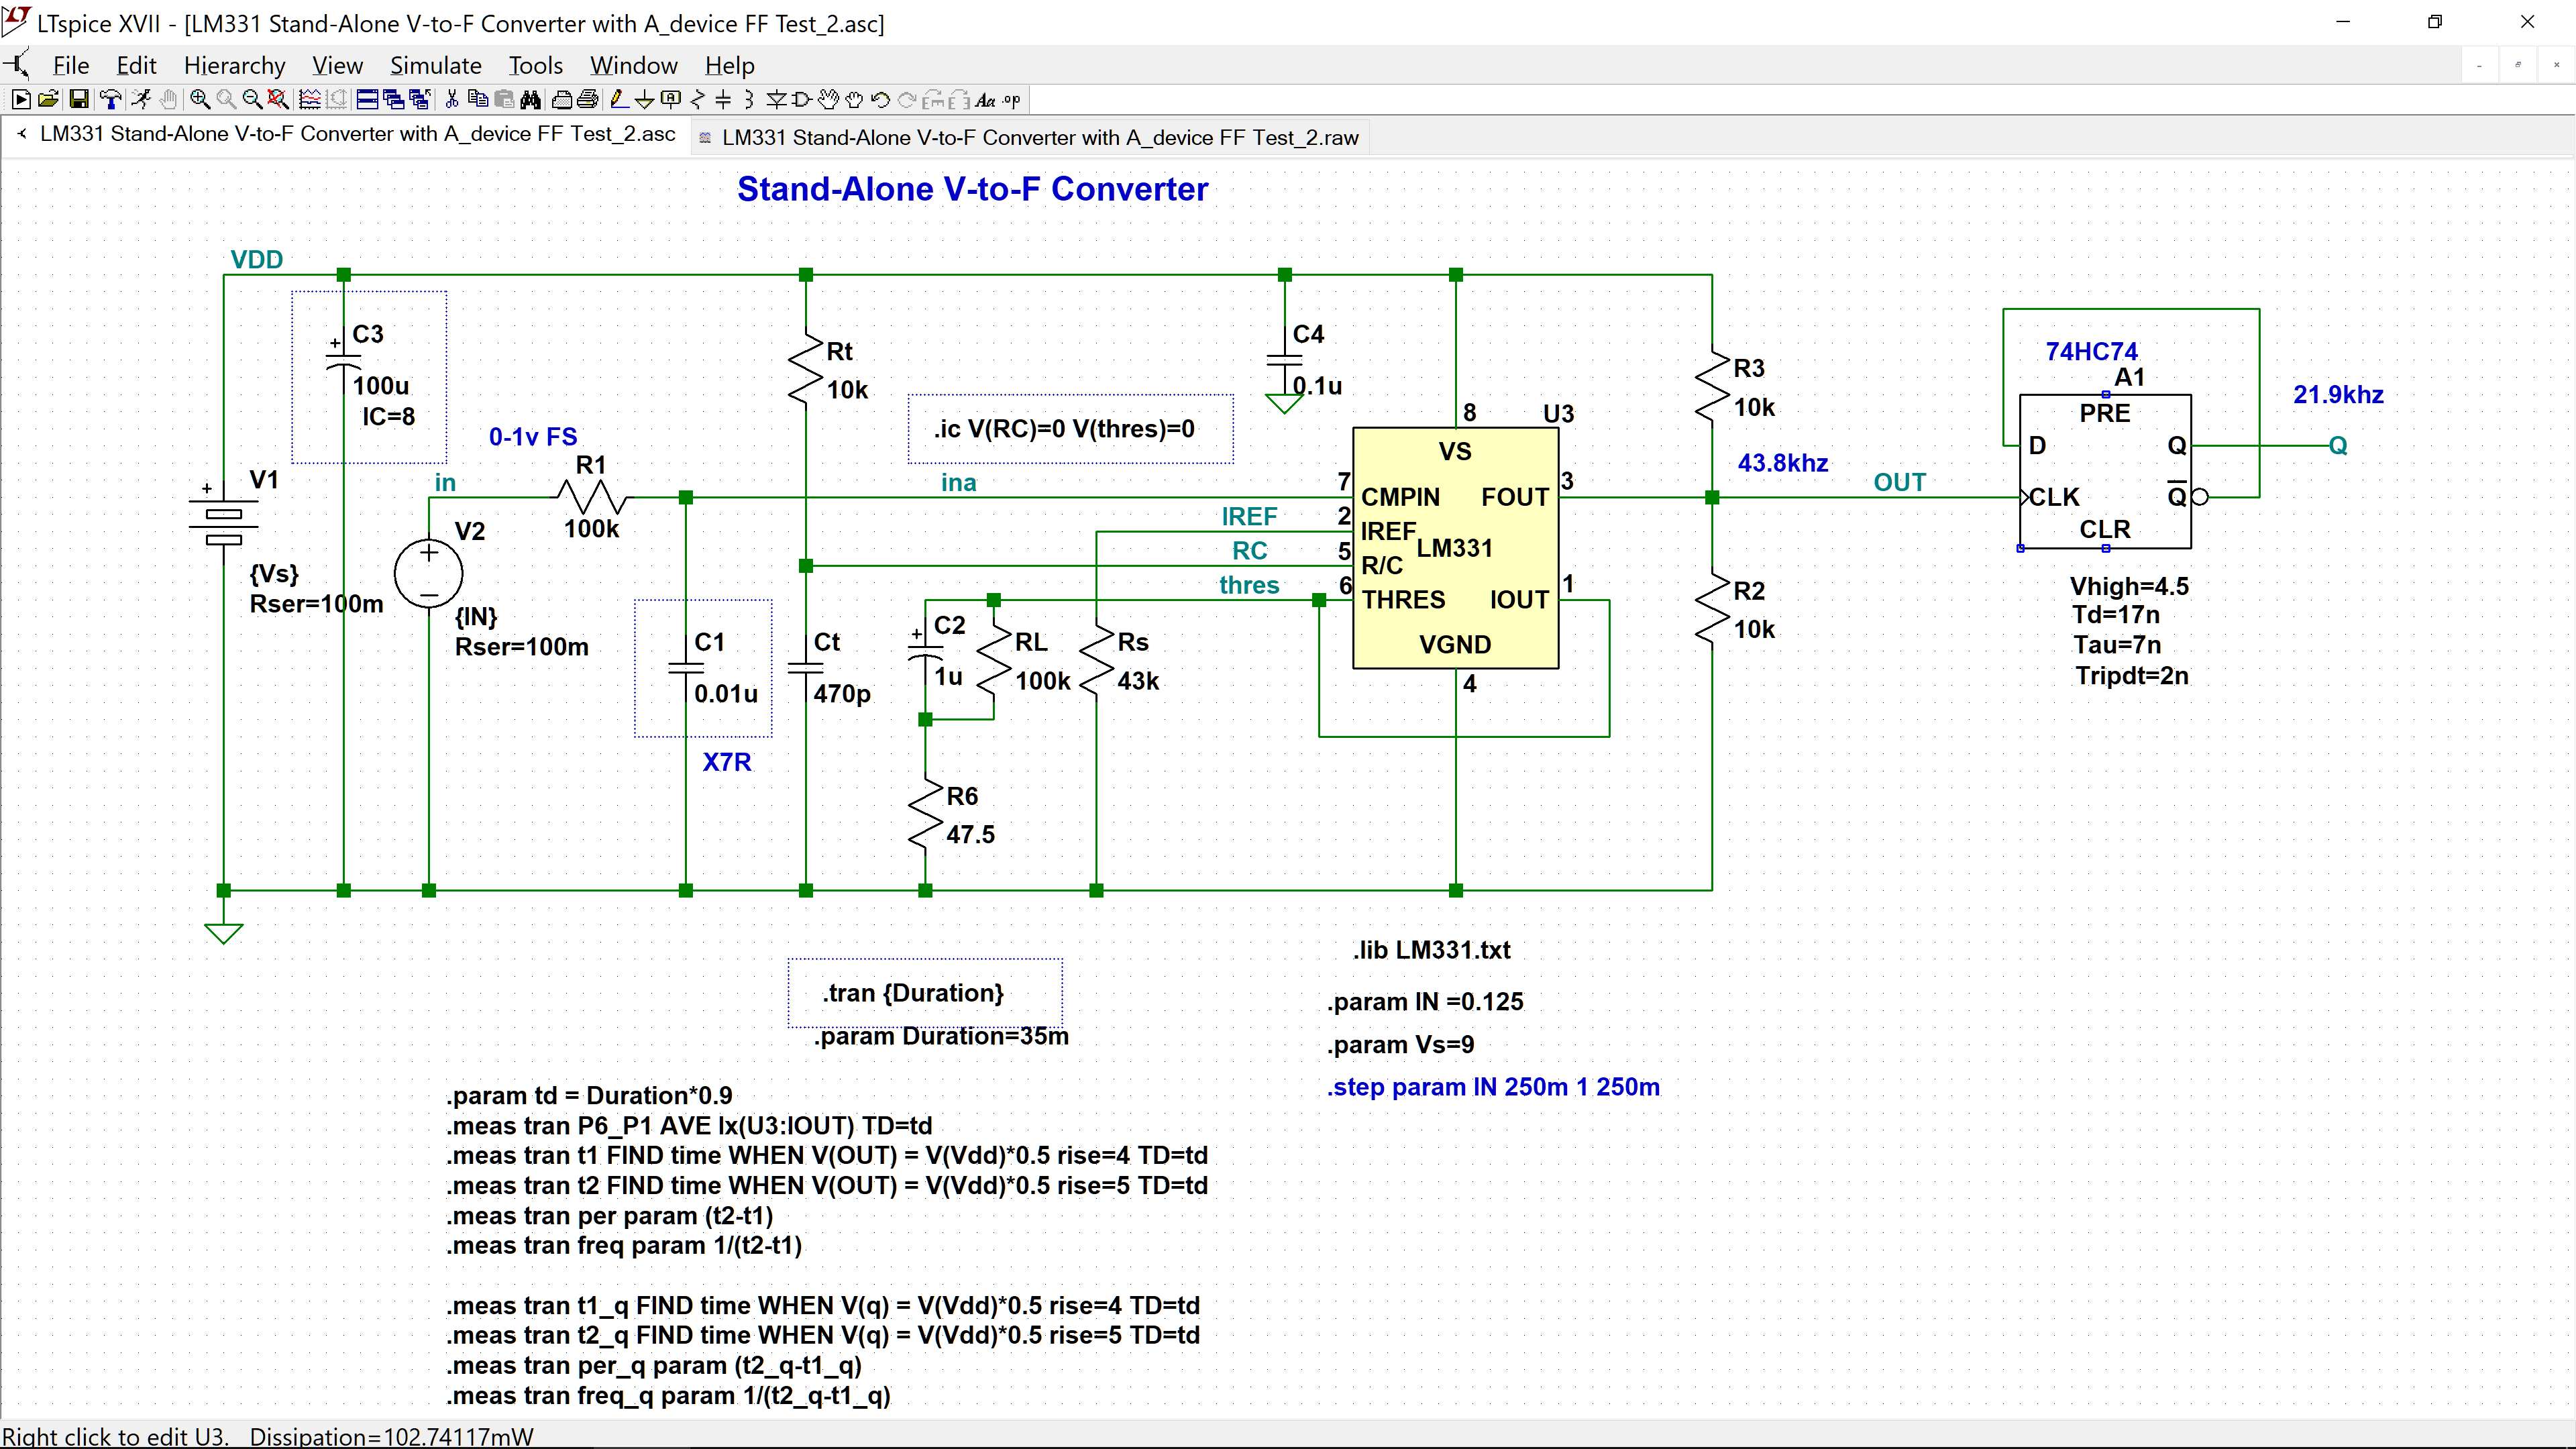2576x1449 pixels.
Task: Open the Window menu
Action: pyautogui.click(x=634, y=66)
